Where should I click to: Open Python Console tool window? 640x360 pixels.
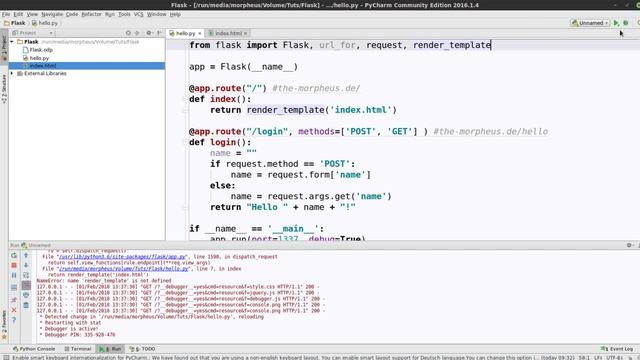34,349
